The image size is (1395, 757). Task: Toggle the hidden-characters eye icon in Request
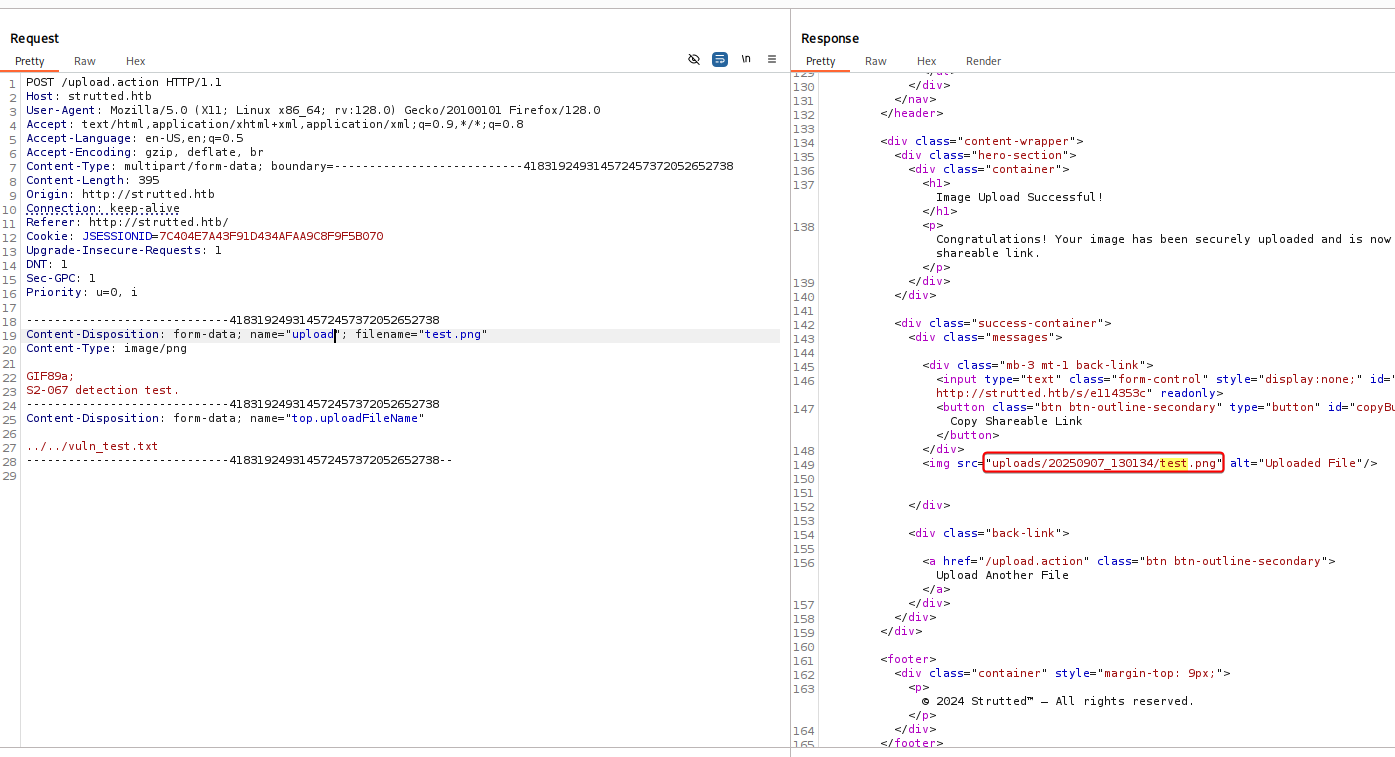694,60
